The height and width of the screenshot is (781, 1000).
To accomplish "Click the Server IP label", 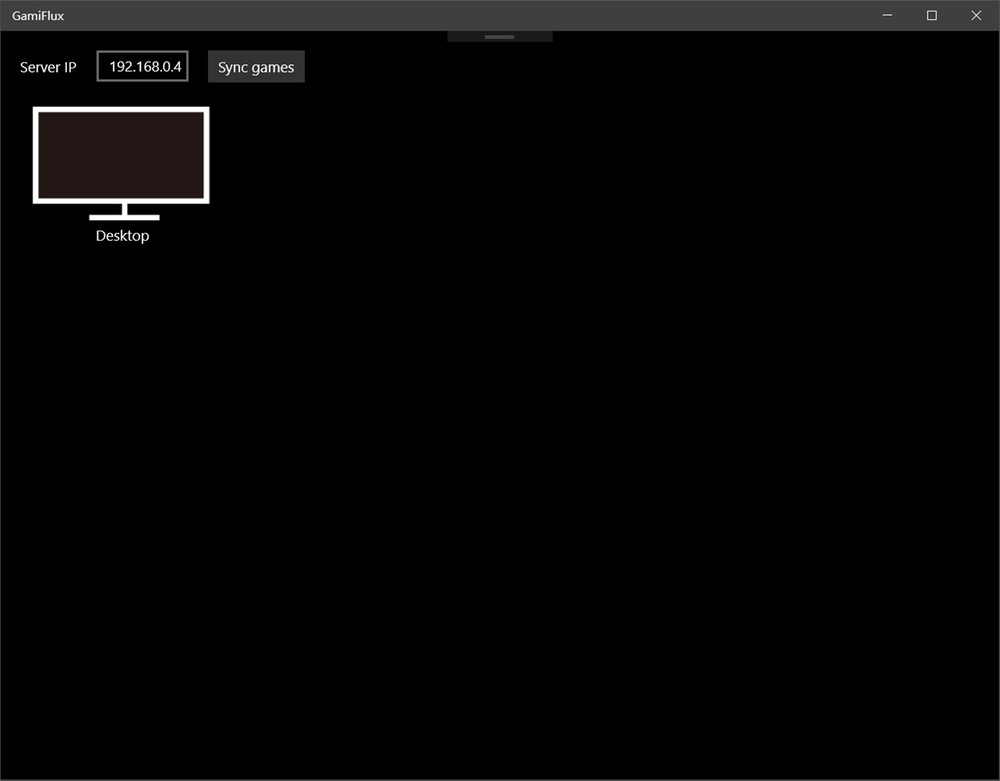I will click(x=48, y=67).
